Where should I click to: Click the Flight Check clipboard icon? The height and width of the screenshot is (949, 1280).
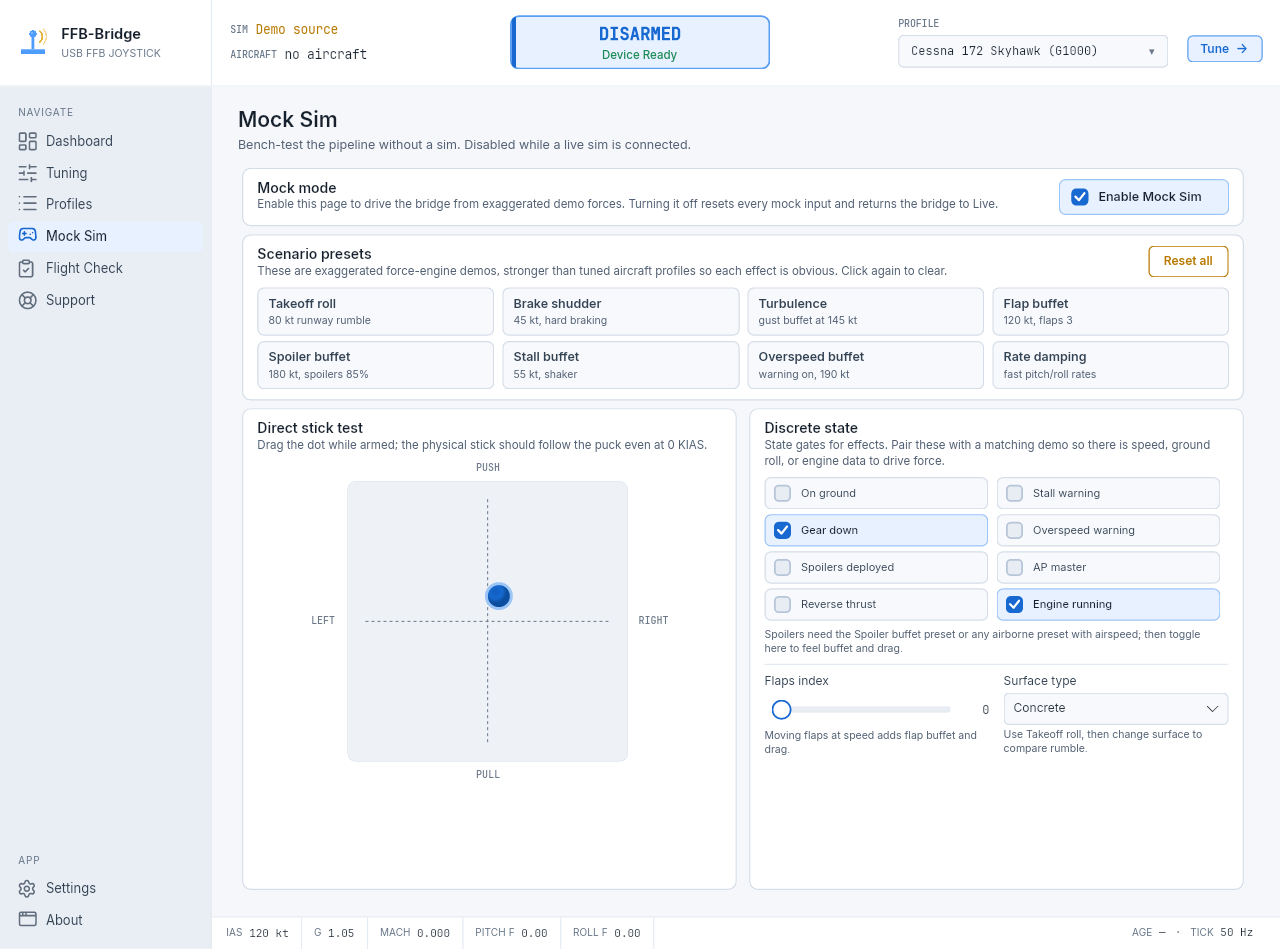[x=27, y=268]
